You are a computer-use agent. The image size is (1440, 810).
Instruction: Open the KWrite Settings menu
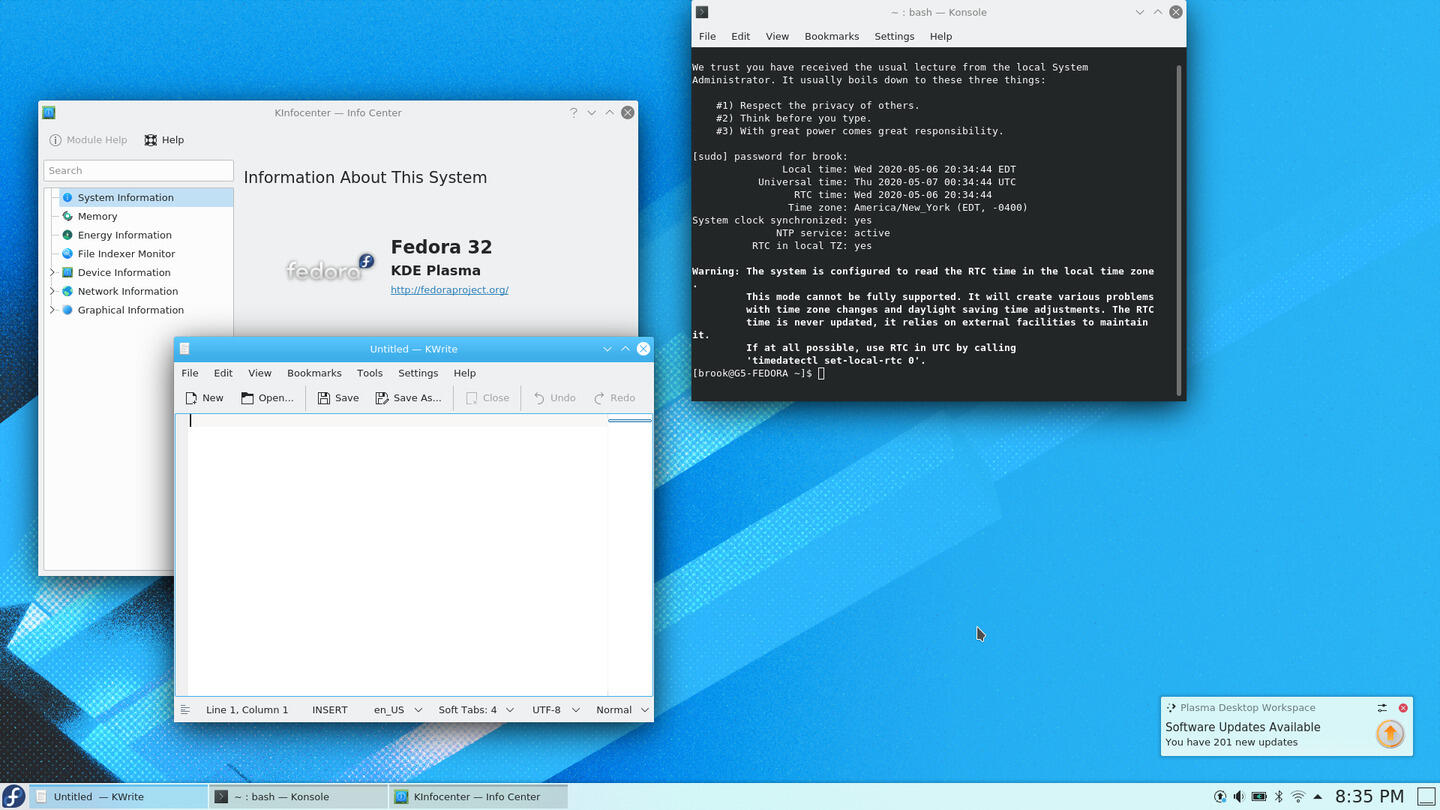click(x=418, y=373)
